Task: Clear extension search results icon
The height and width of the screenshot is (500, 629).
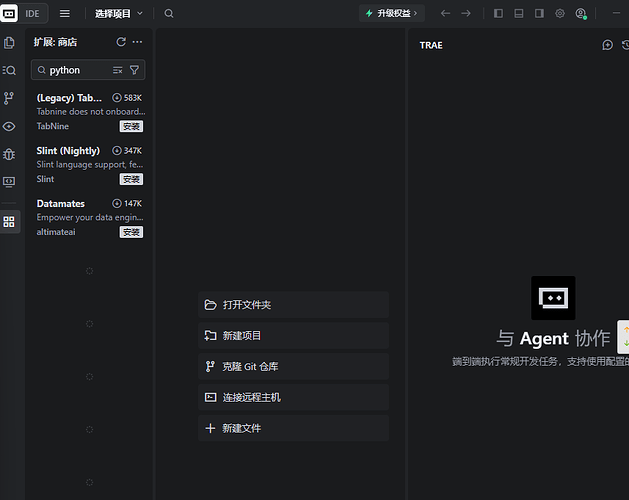Action: click(118, 70)
